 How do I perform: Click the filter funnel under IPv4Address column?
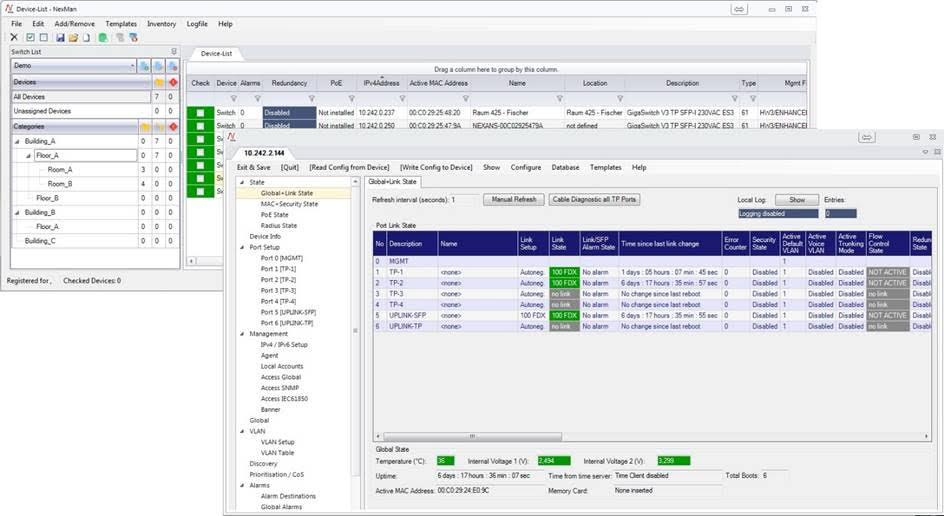click(x=401, y=98)
